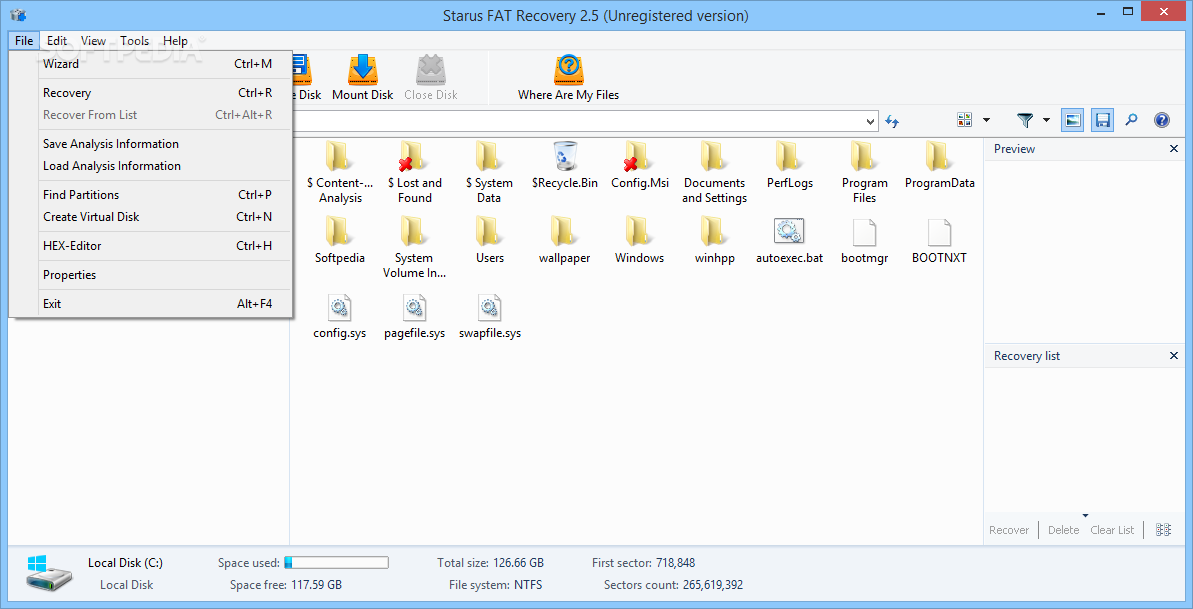Click the Space used progress bar
The image size is (1193, 609).
point(336,563)
